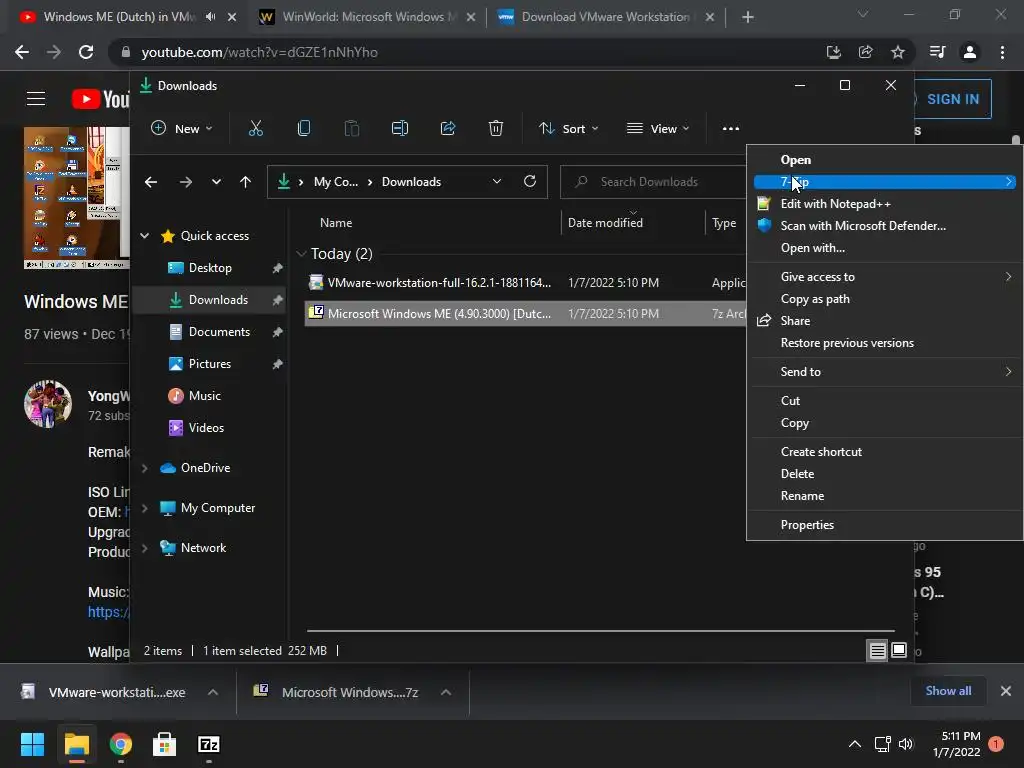Screen dimensions: 1024x768
Task: Close the Chrome downloads bar
Action: [1006, 691]
